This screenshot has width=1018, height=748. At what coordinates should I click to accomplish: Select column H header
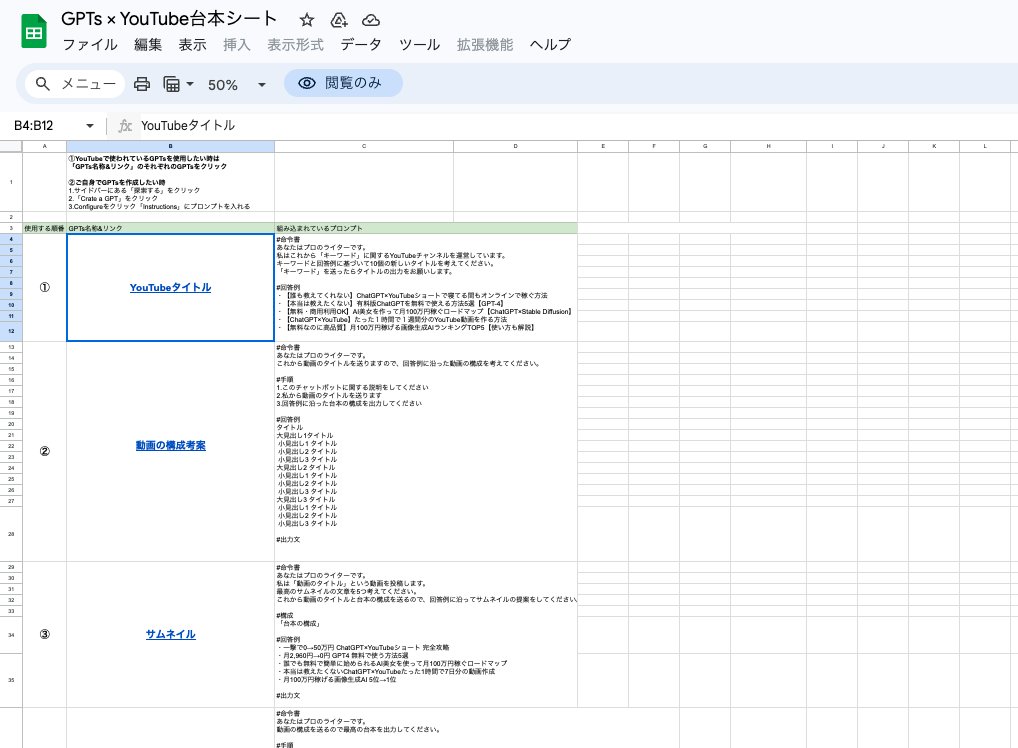pyautogui.click(x=769, y=146)
